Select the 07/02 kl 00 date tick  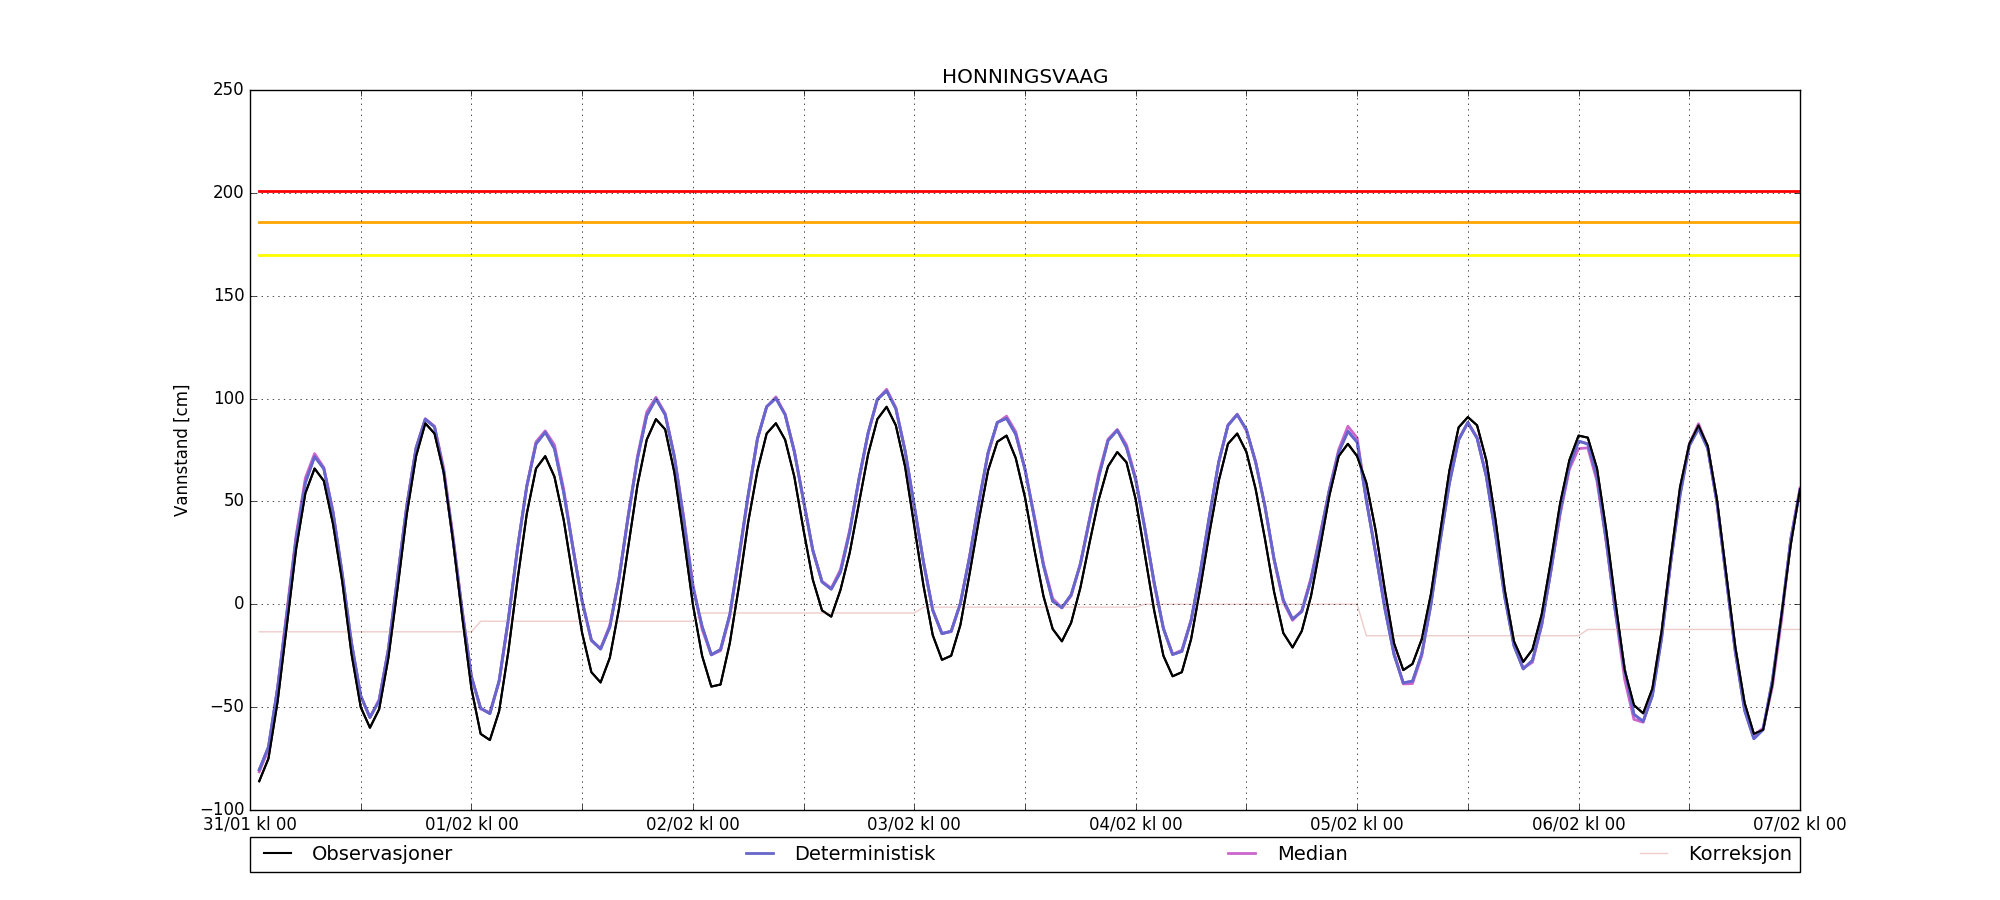click(1799, 825)
